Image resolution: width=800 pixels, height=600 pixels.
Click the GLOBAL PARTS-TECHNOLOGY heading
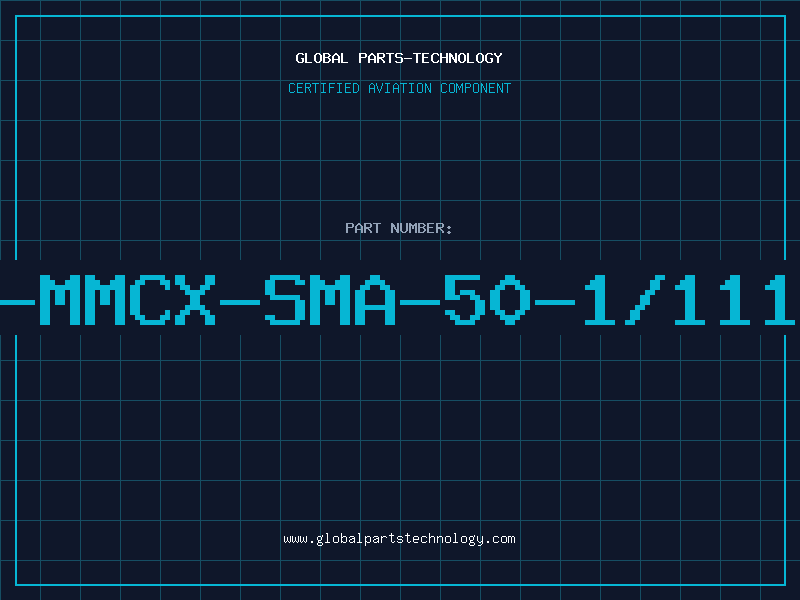tap(399, 58)
